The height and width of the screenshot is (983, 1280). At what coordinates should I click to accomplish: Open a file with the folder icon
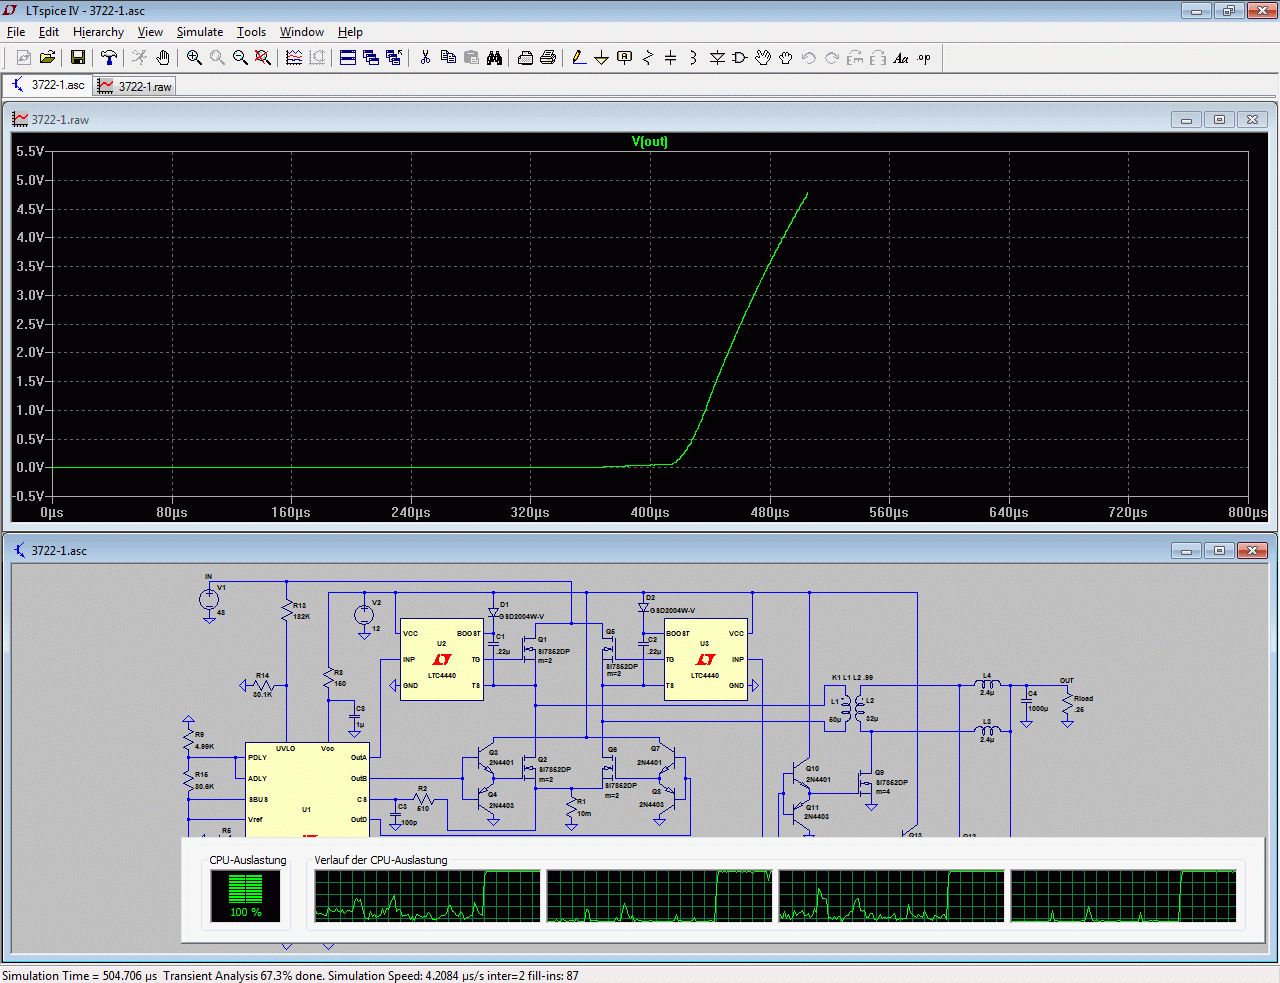[47, 58]
